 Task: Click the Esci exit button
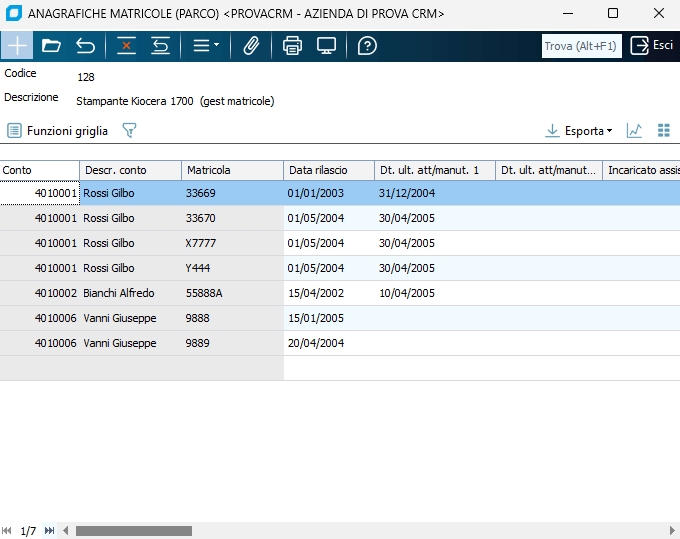(652, 46)
